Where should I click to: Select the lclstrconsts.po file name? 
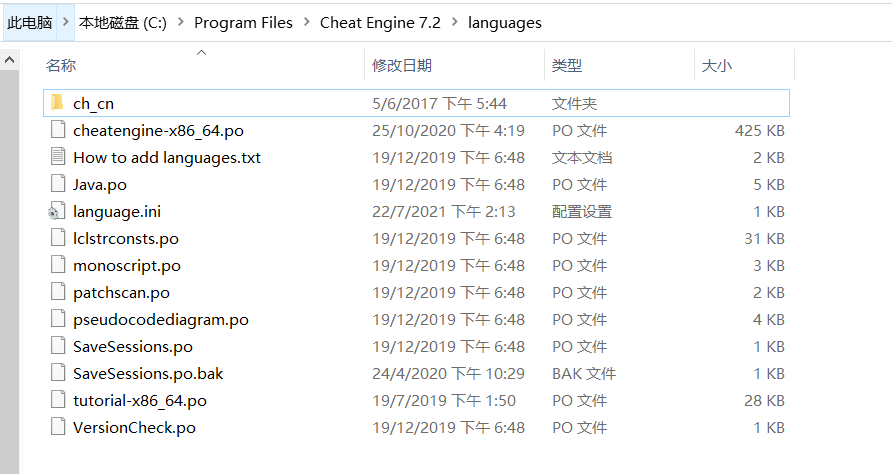pyautogui.click(x=126, y=238)
